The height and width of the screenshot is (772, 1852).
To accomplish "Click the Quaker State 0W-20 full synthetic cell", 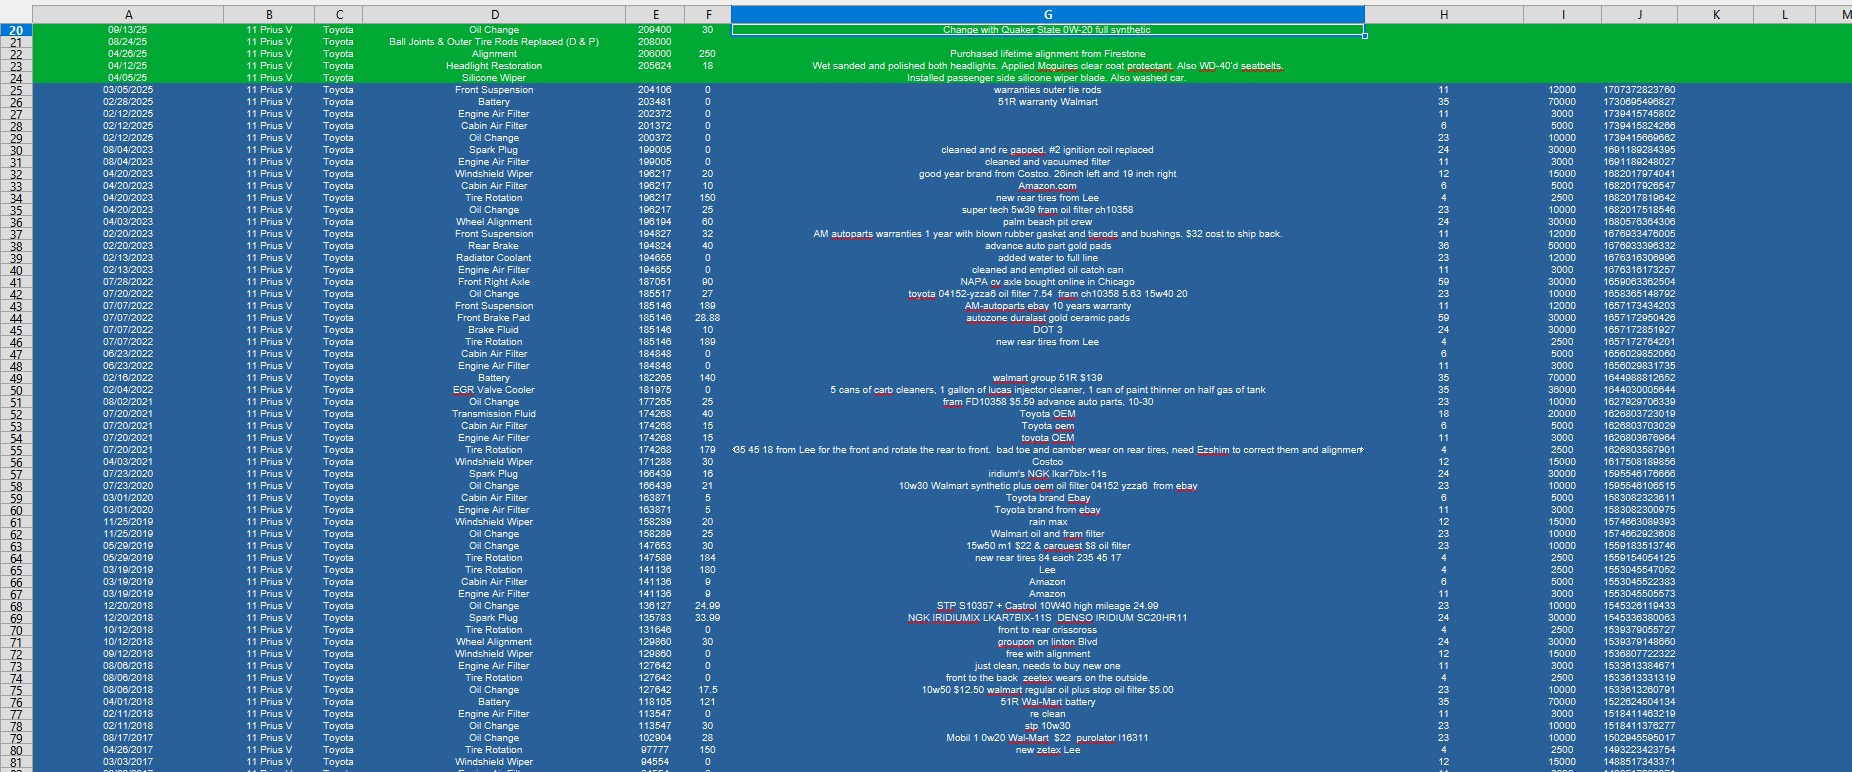I will coord(1048,30).
